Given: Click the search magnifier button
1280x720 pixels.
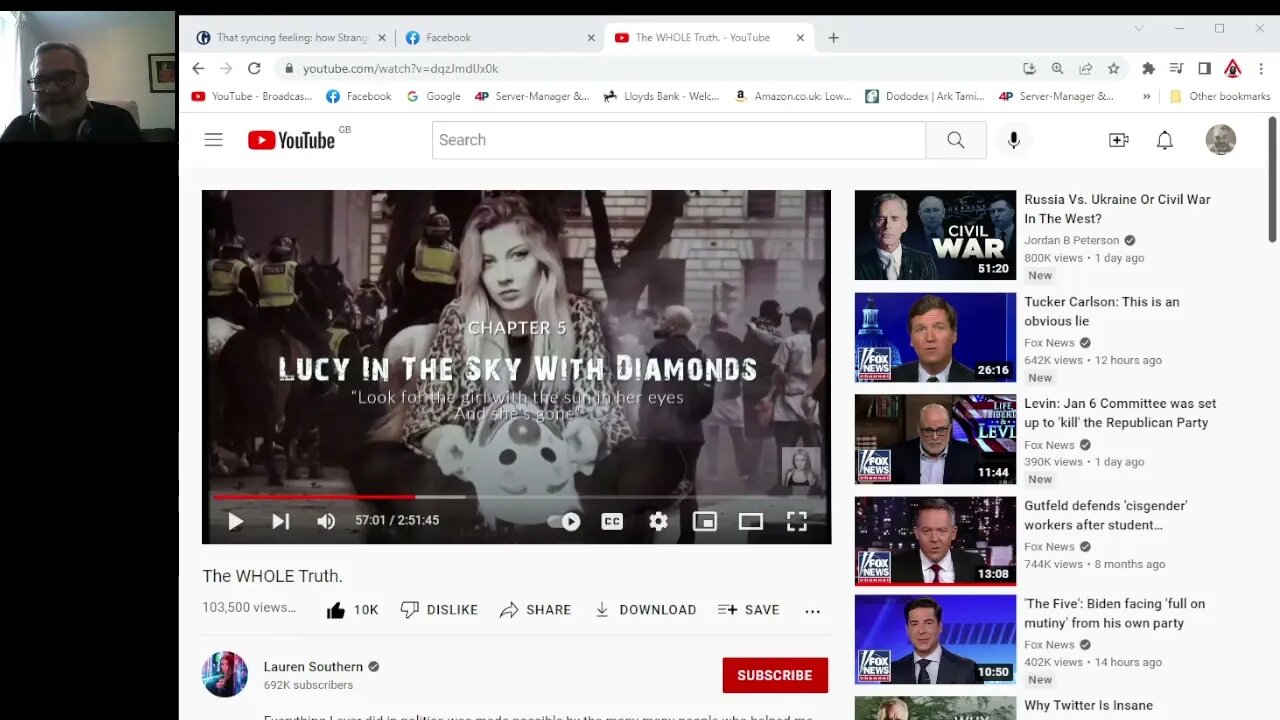Looking at the screenshot, I should (955, 140).
